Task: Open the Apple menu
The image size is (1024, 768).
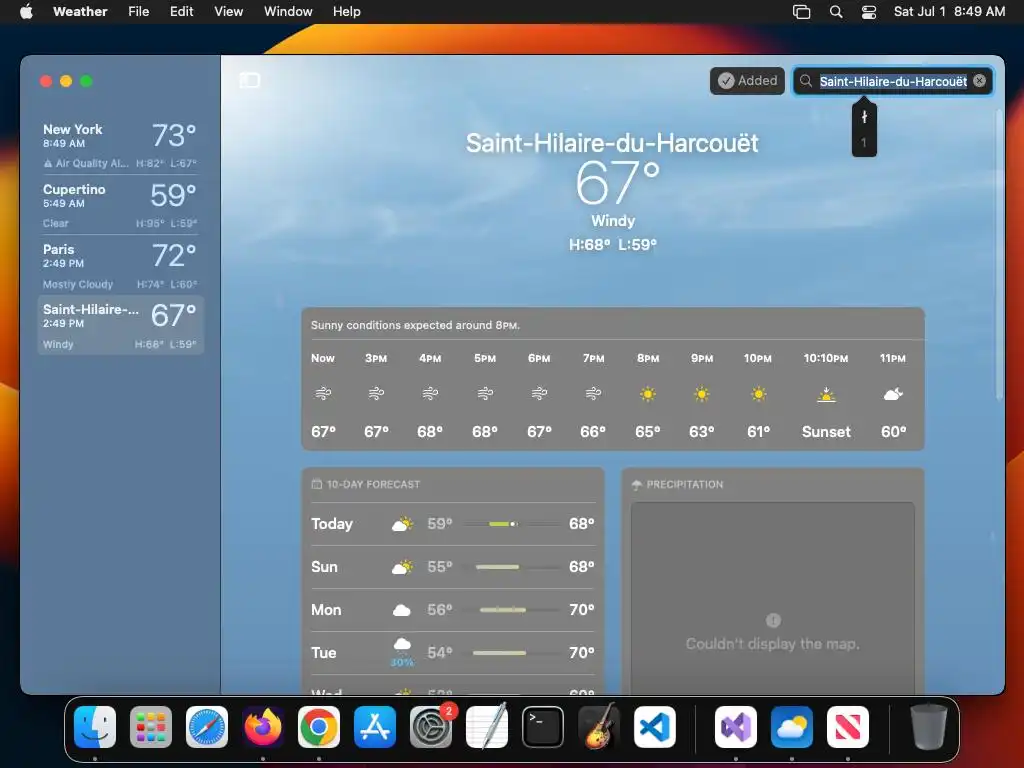Action: [26, 11]
